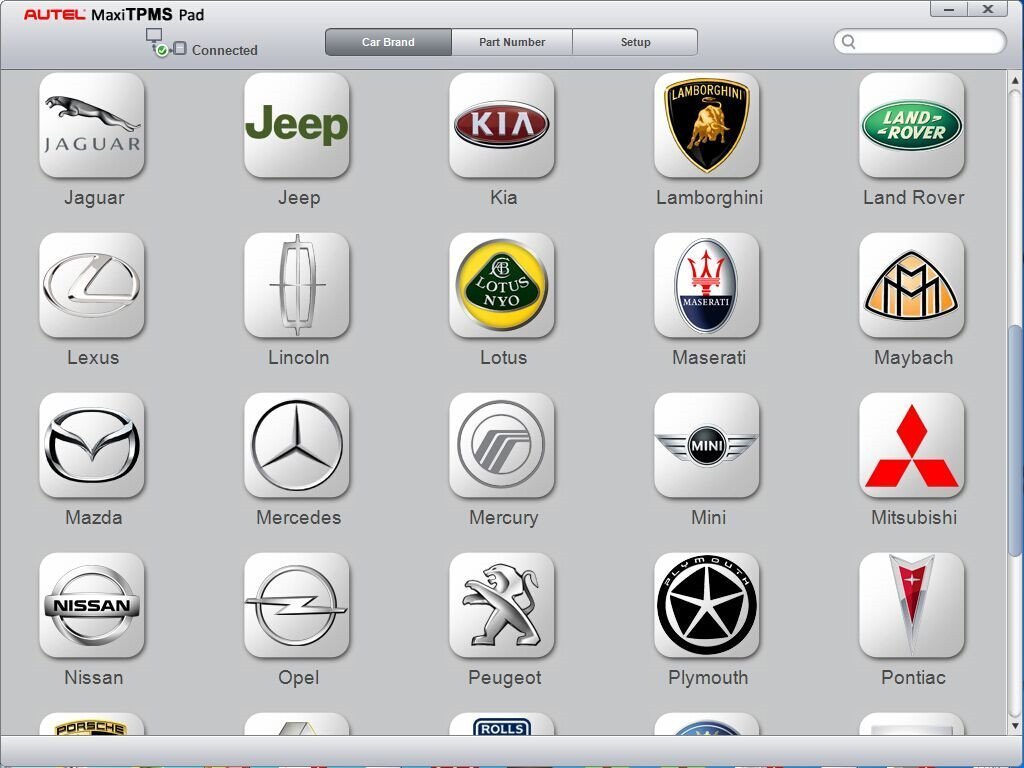Screen dimensions: 1024x768
Task: Select the Lotus brand logo
Action: tap(502, 285)
